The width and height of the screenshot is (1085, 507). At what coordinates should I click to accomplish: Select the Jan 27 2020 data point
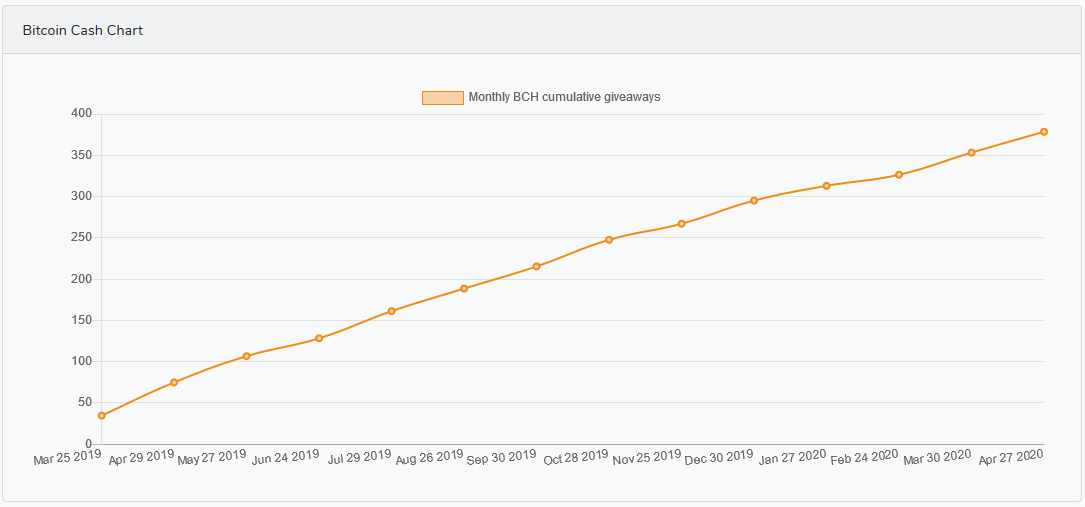point(826,185)
